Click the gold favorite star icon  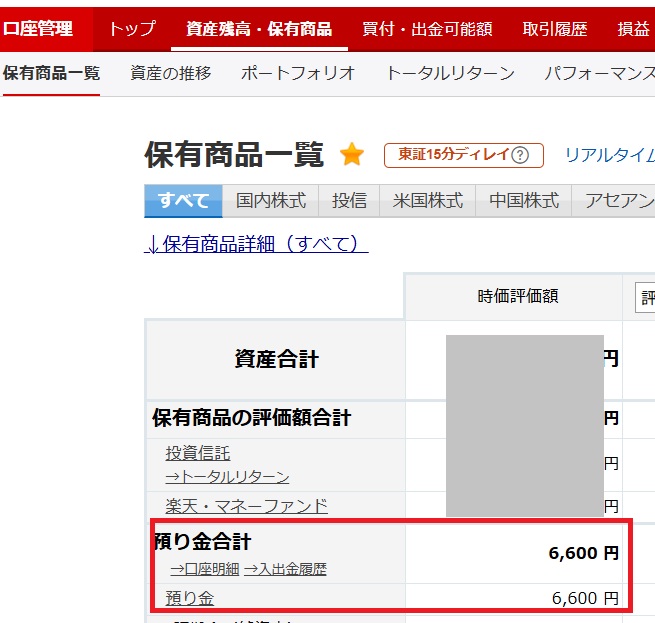(x=352, y=155)
